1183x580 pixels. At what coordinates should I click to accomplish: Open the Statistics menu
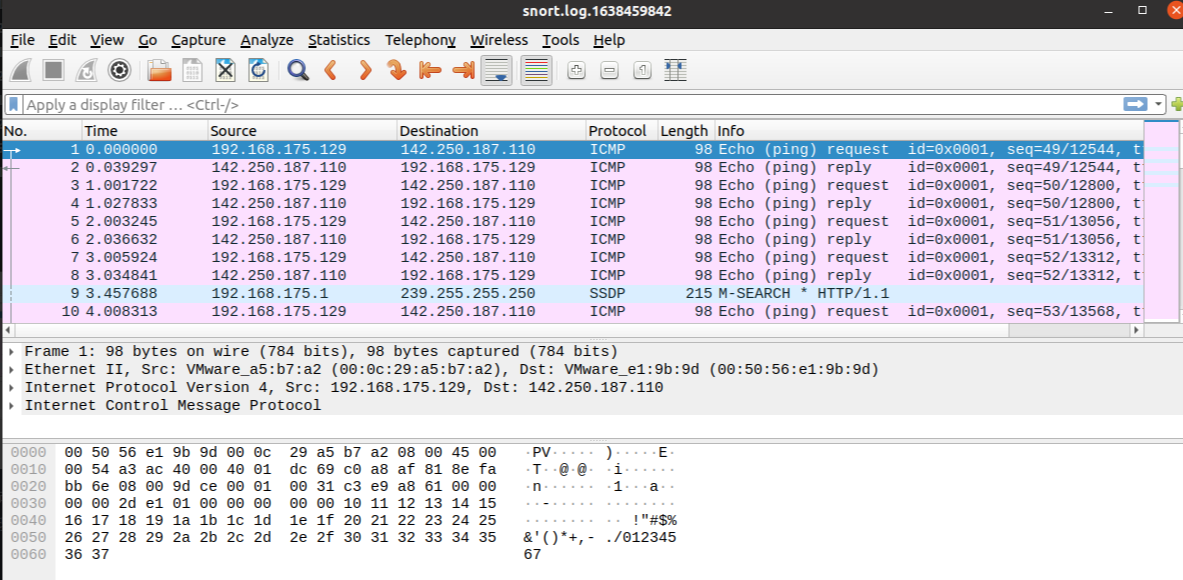(x=338, y=40)
